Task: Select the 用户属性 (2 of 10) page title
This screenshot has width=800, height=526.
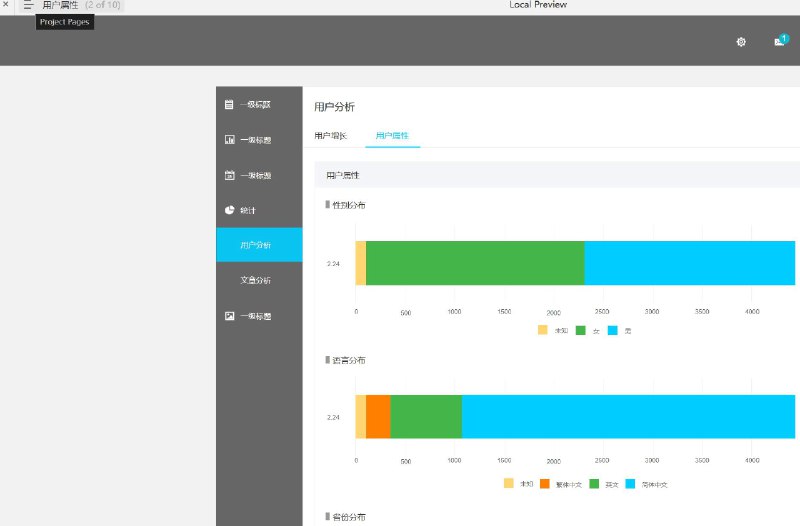Action: [82, 5]
